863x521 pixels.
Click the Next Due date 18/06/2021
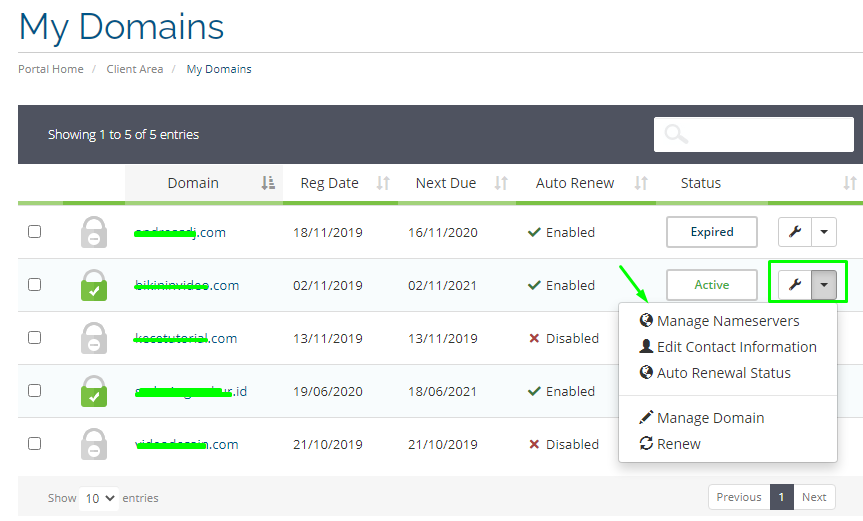(x=443, y=392)
